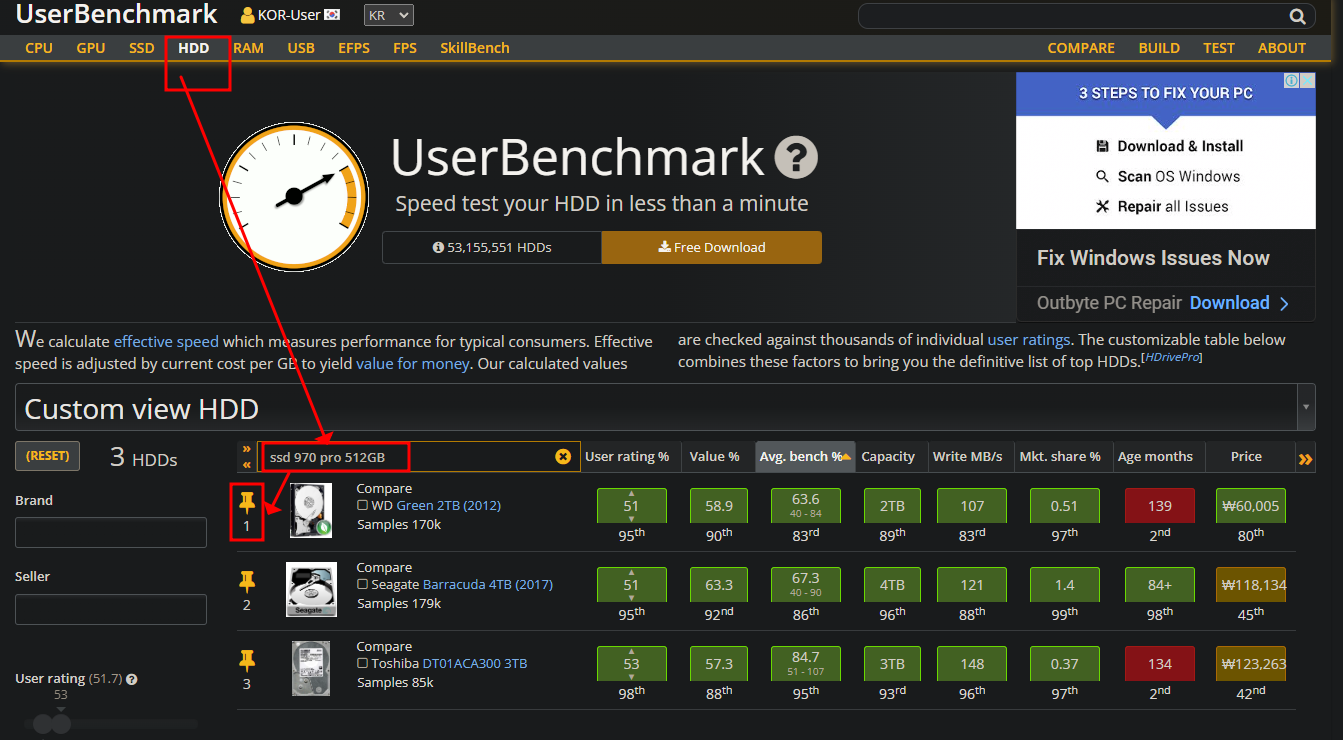Switch to the RAM tab
Viewport: 1343px width, 740px height.
click(x=248, y=48)
